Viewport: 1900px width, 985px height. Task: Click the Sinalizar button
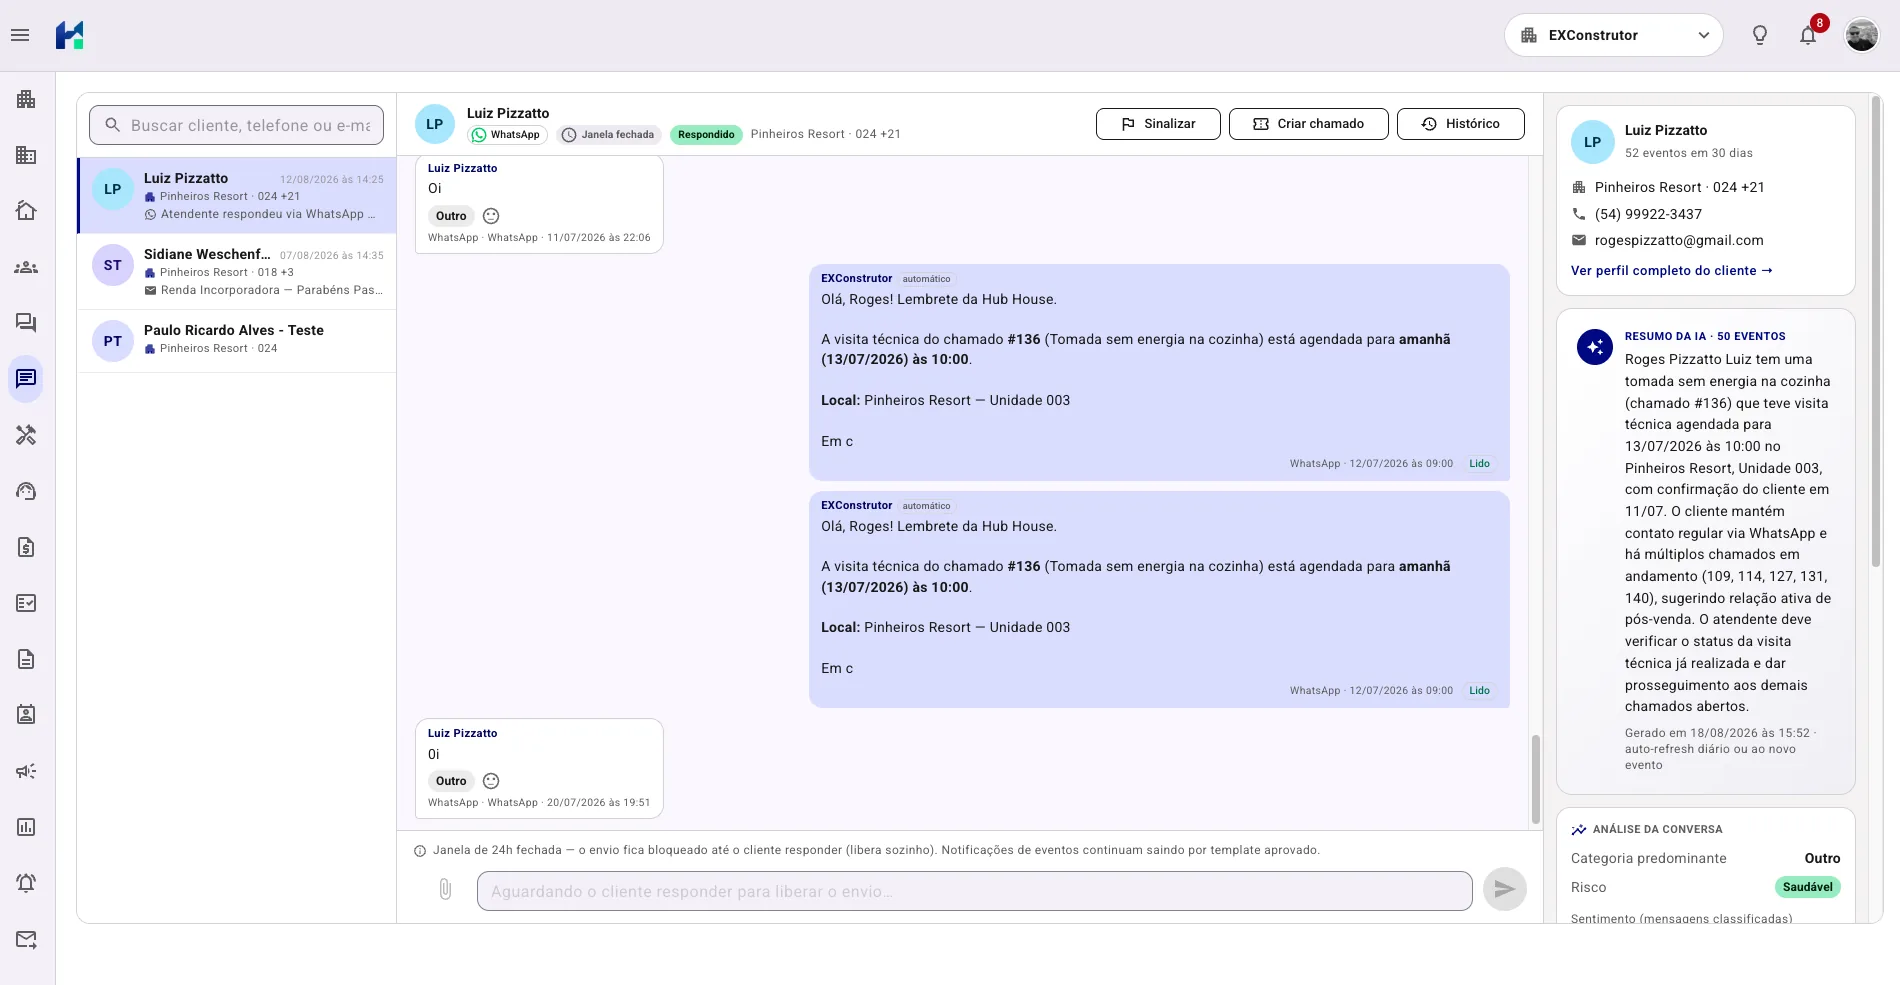1158,124
